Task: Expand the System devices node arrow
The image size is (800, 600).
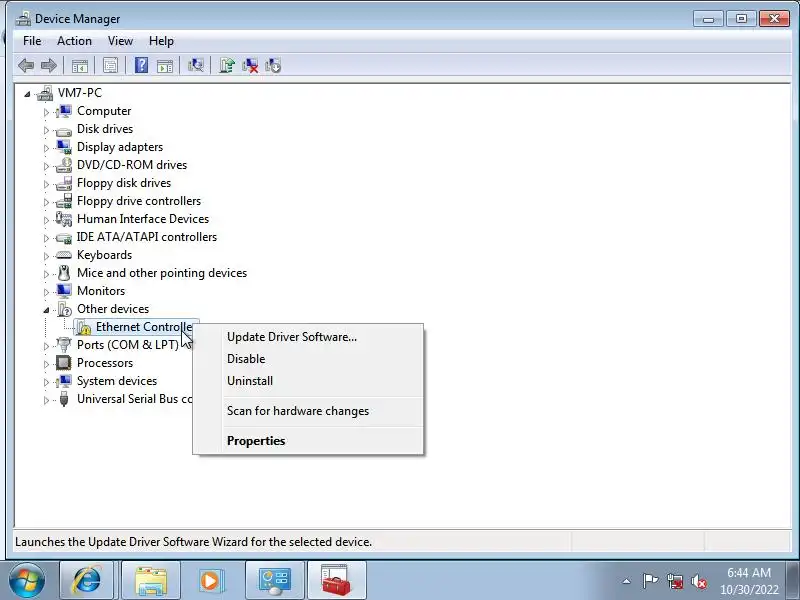Action: [46, 382]
